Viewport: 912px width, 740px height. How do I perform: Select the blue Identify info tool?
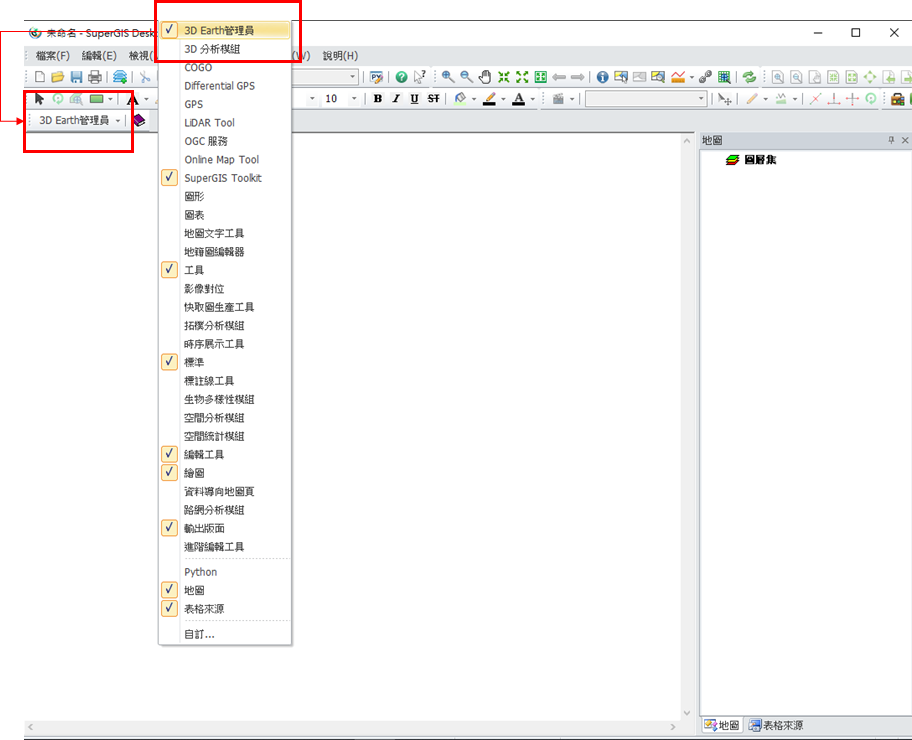point(603,77)
